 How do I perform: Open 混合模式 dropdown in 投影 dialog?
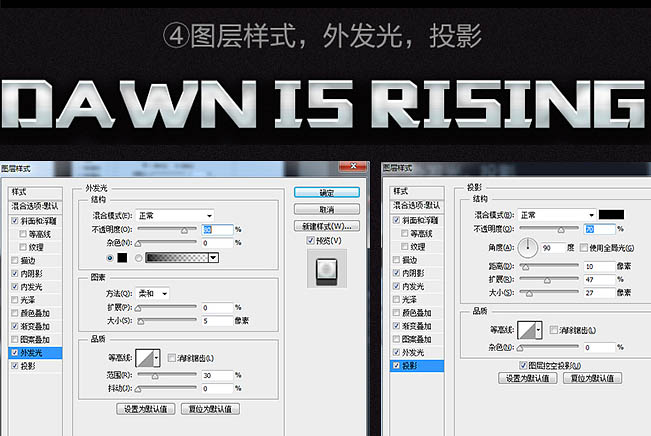tap(557, 215)
